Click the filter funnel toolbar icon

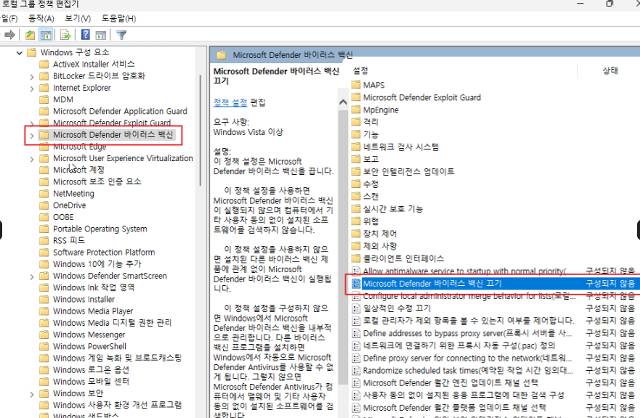tap(121, 36)
